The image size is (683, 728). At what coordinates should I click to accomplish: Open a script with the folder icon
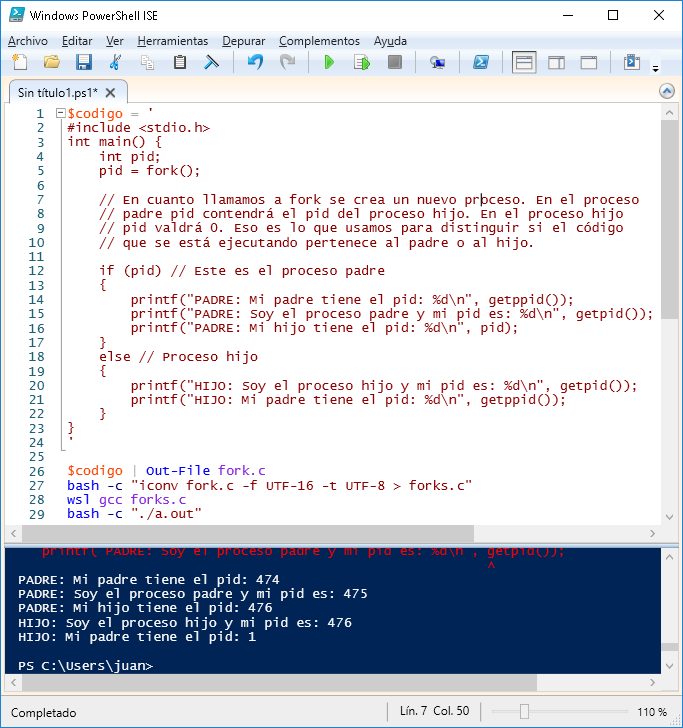(52, 62)
